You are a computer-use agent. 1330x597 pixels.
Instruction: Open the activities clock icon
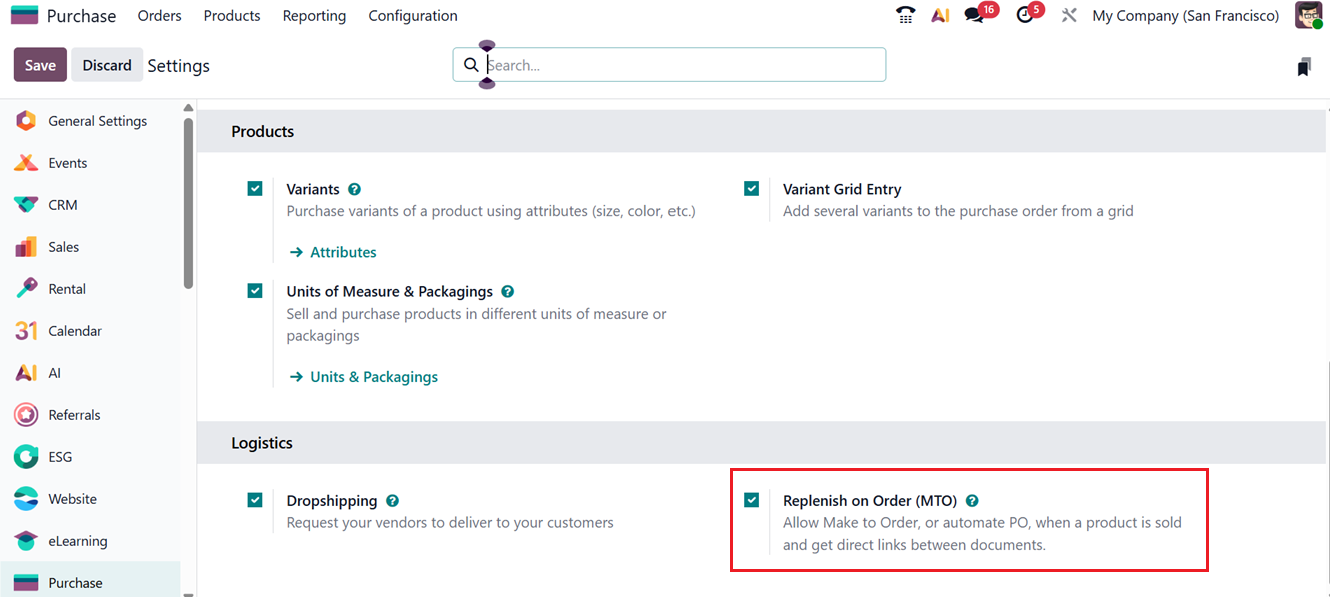(1024, 16)
